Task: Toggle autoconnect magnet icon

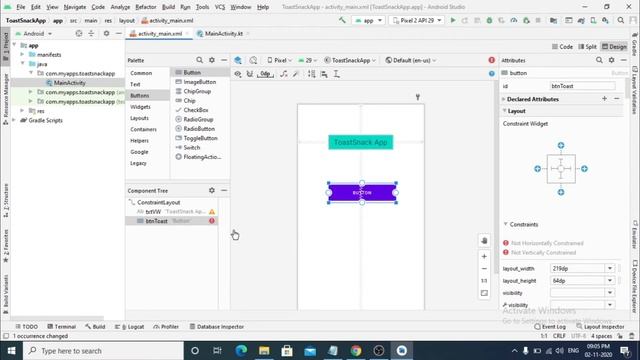Action: (x=250, y=74)
